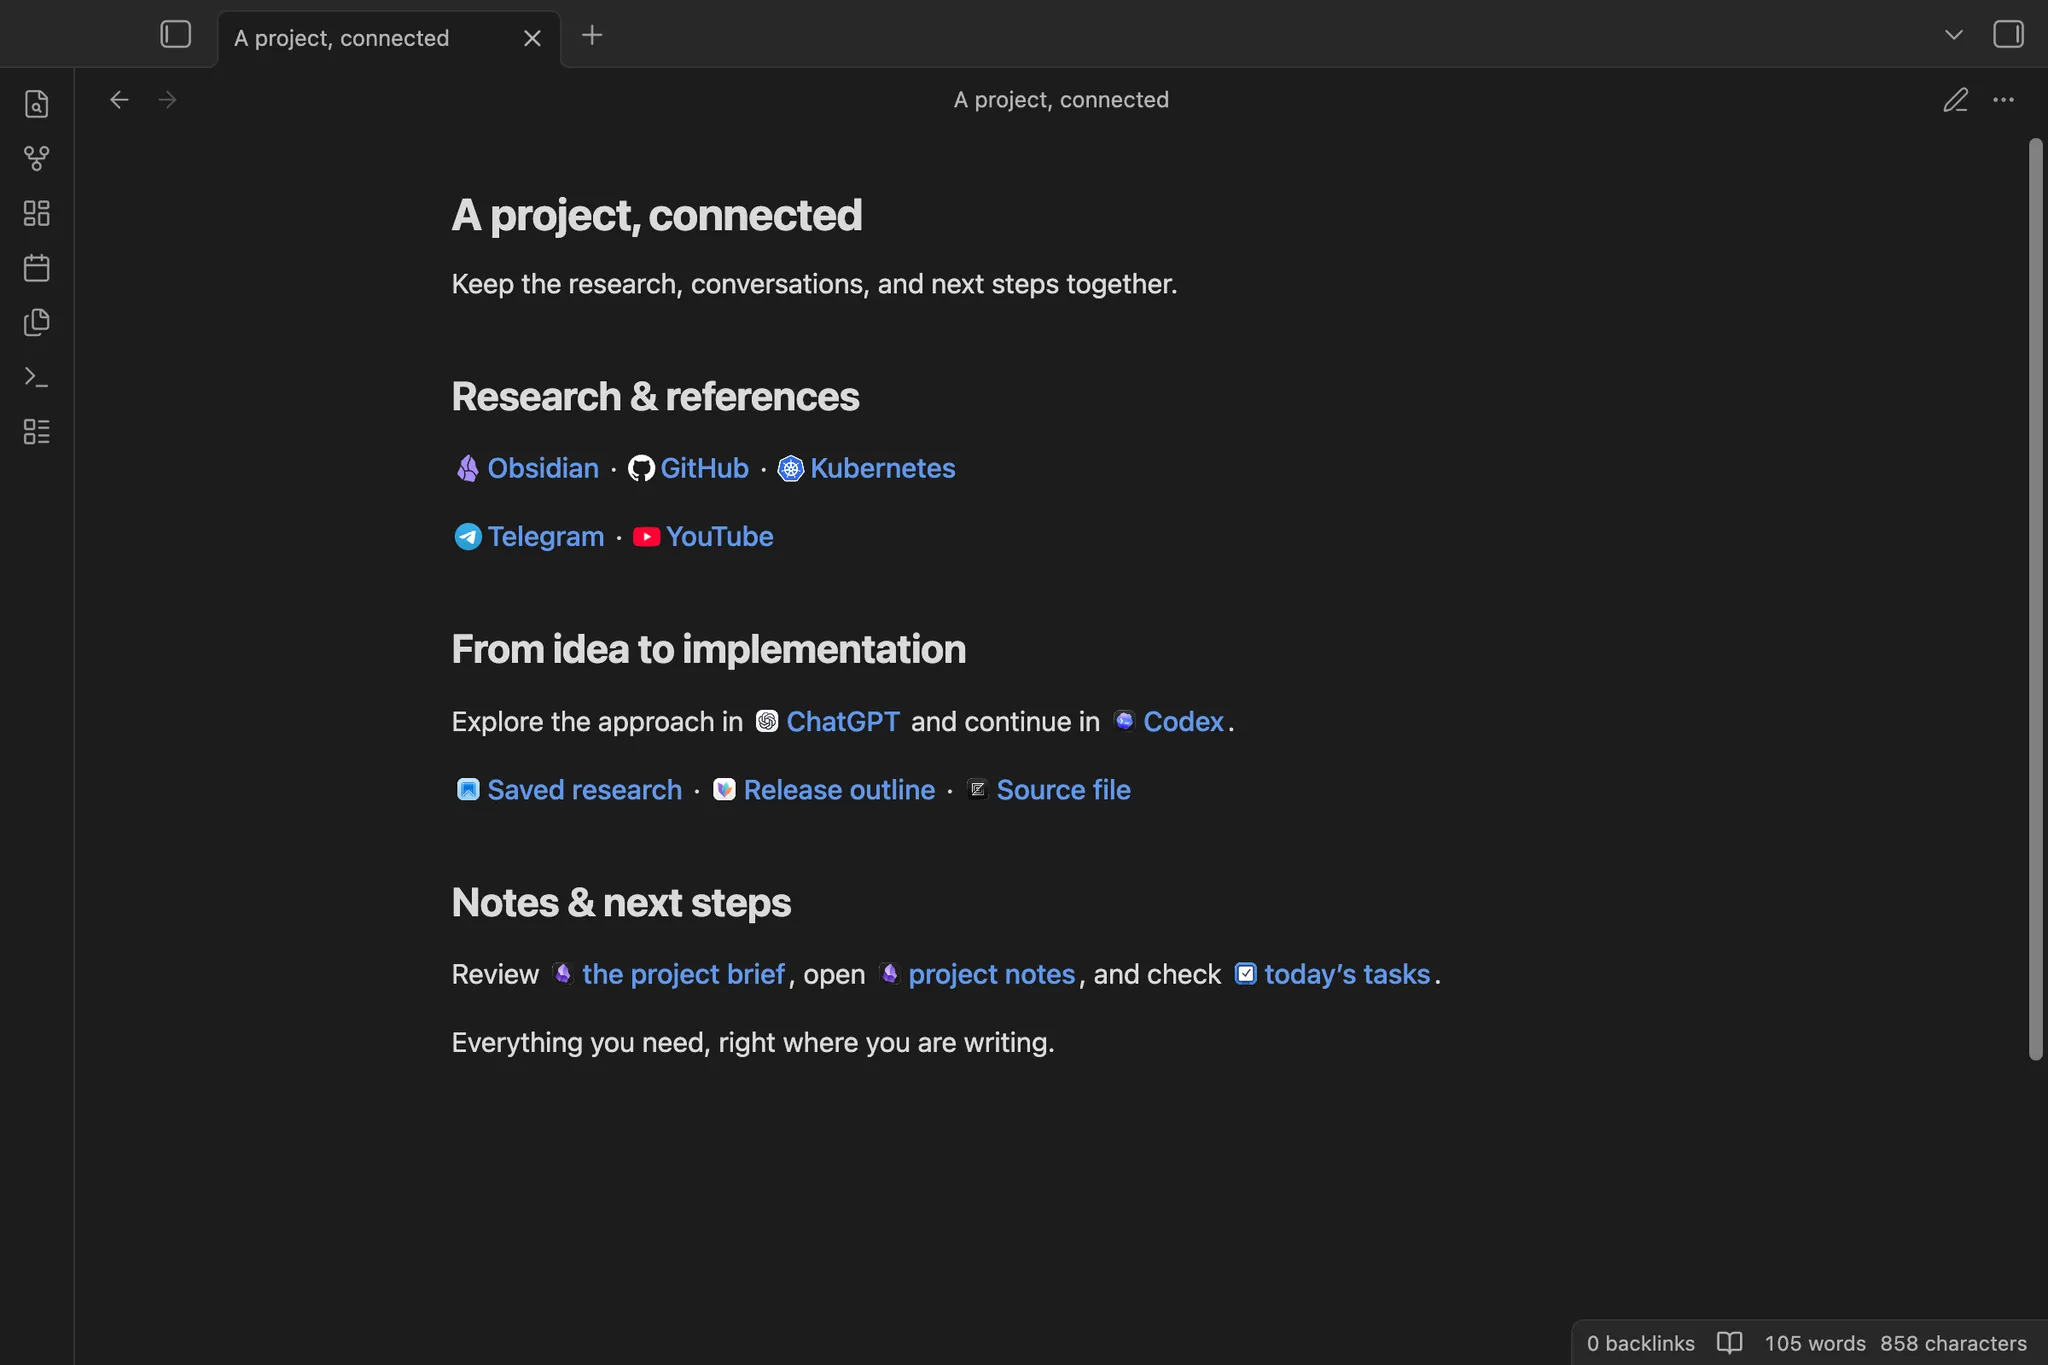
Task: Open the ChatGPT link
Action: [x=843, y=722]
